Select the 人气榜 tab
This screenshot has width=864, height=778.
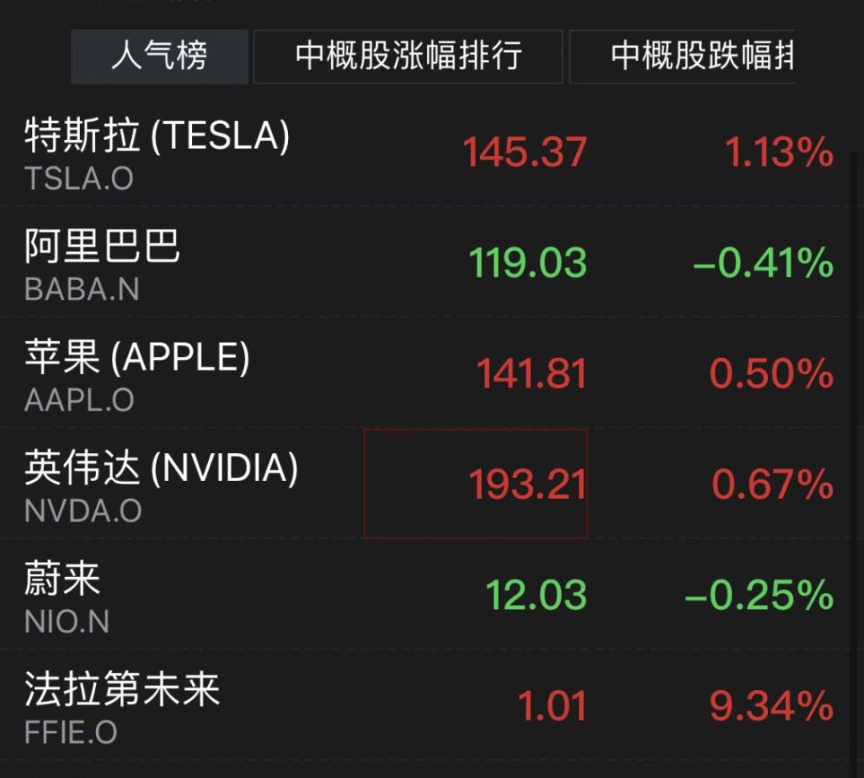click(159, 56)
